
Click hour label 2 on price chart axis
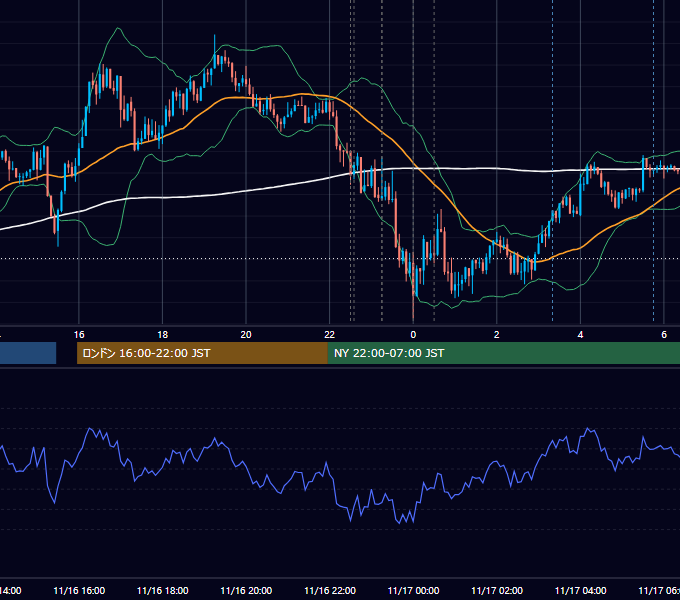tap(497, 335)
